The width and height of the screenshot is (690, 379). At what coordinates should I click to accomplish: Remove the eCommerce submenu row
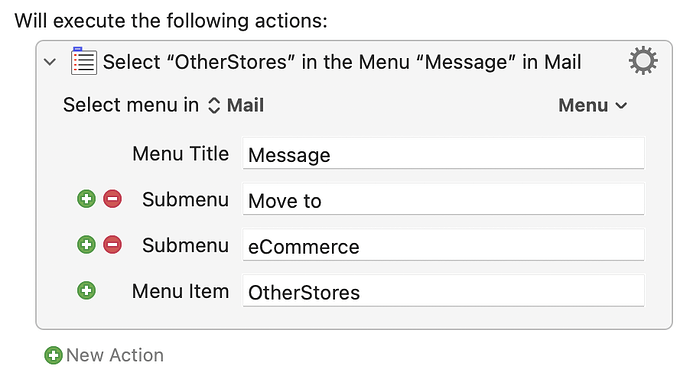[113, 245]
